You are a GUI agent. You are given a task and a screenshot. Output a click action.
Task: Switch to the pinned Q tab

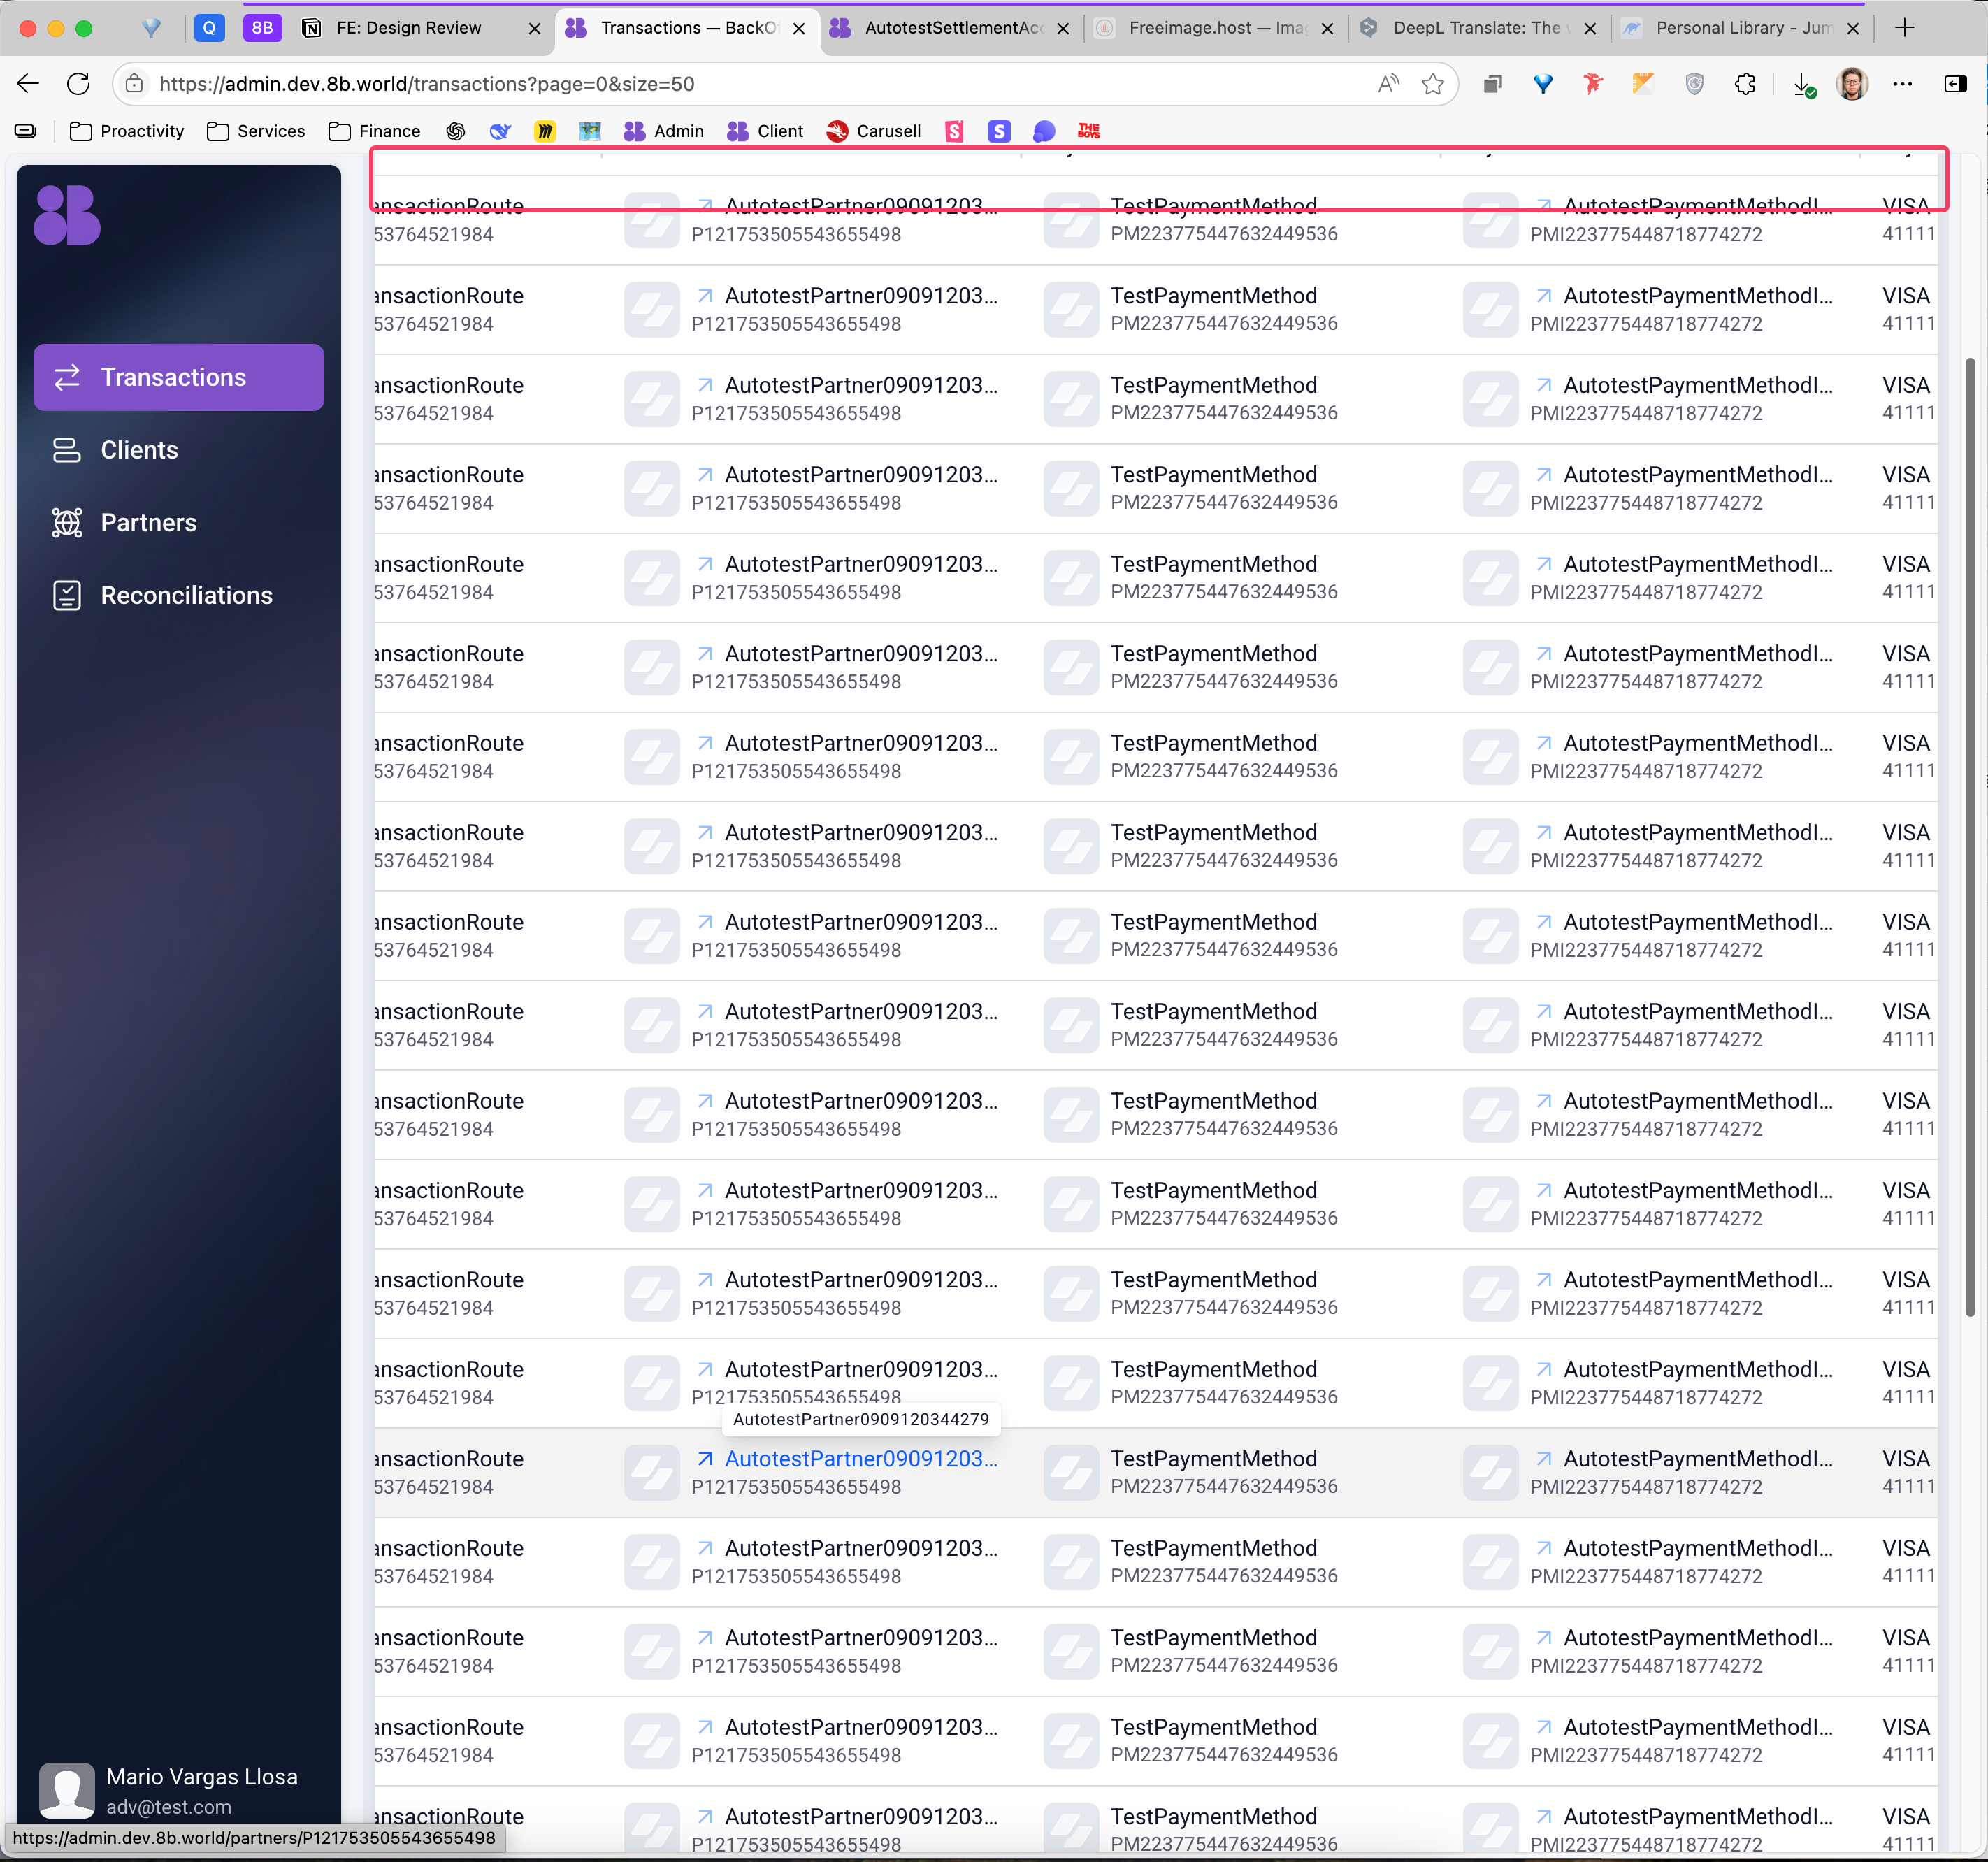[x=209, y=28]
